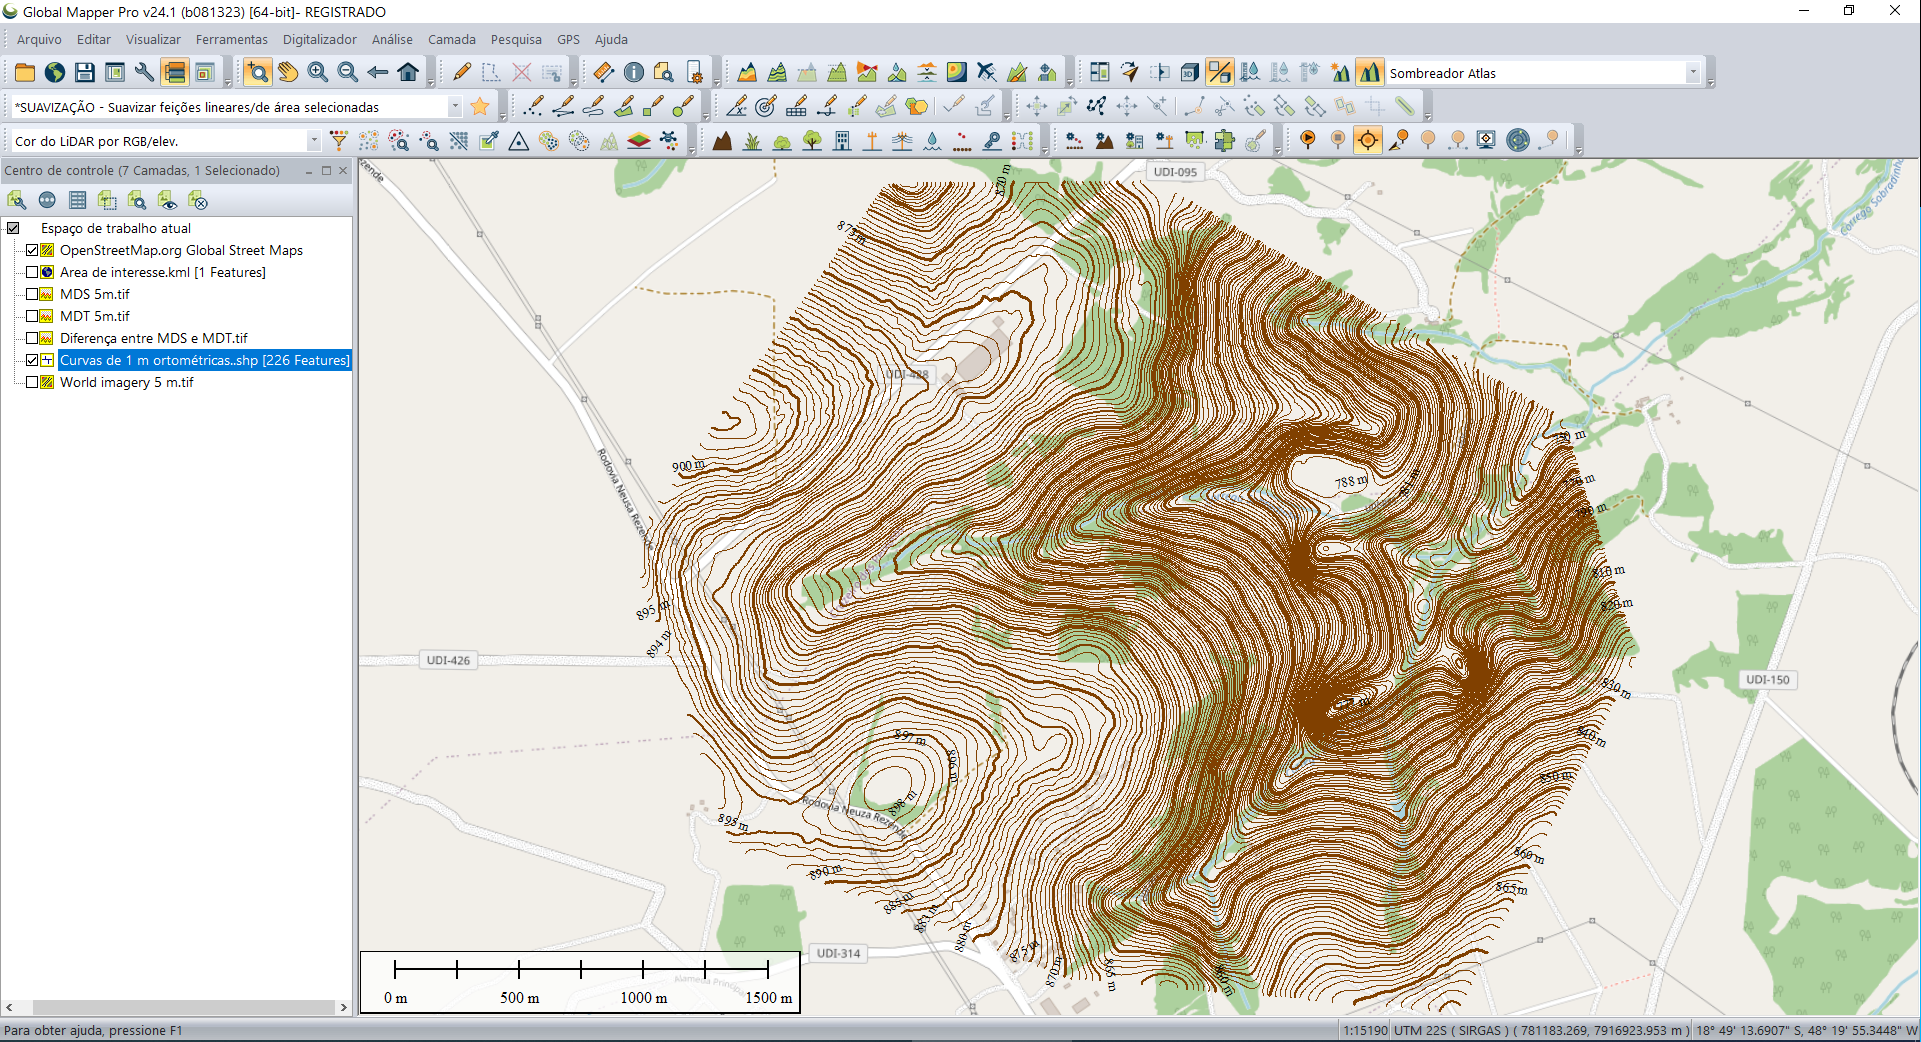Select the Measure ruler tool

click(x=603, y=72)
